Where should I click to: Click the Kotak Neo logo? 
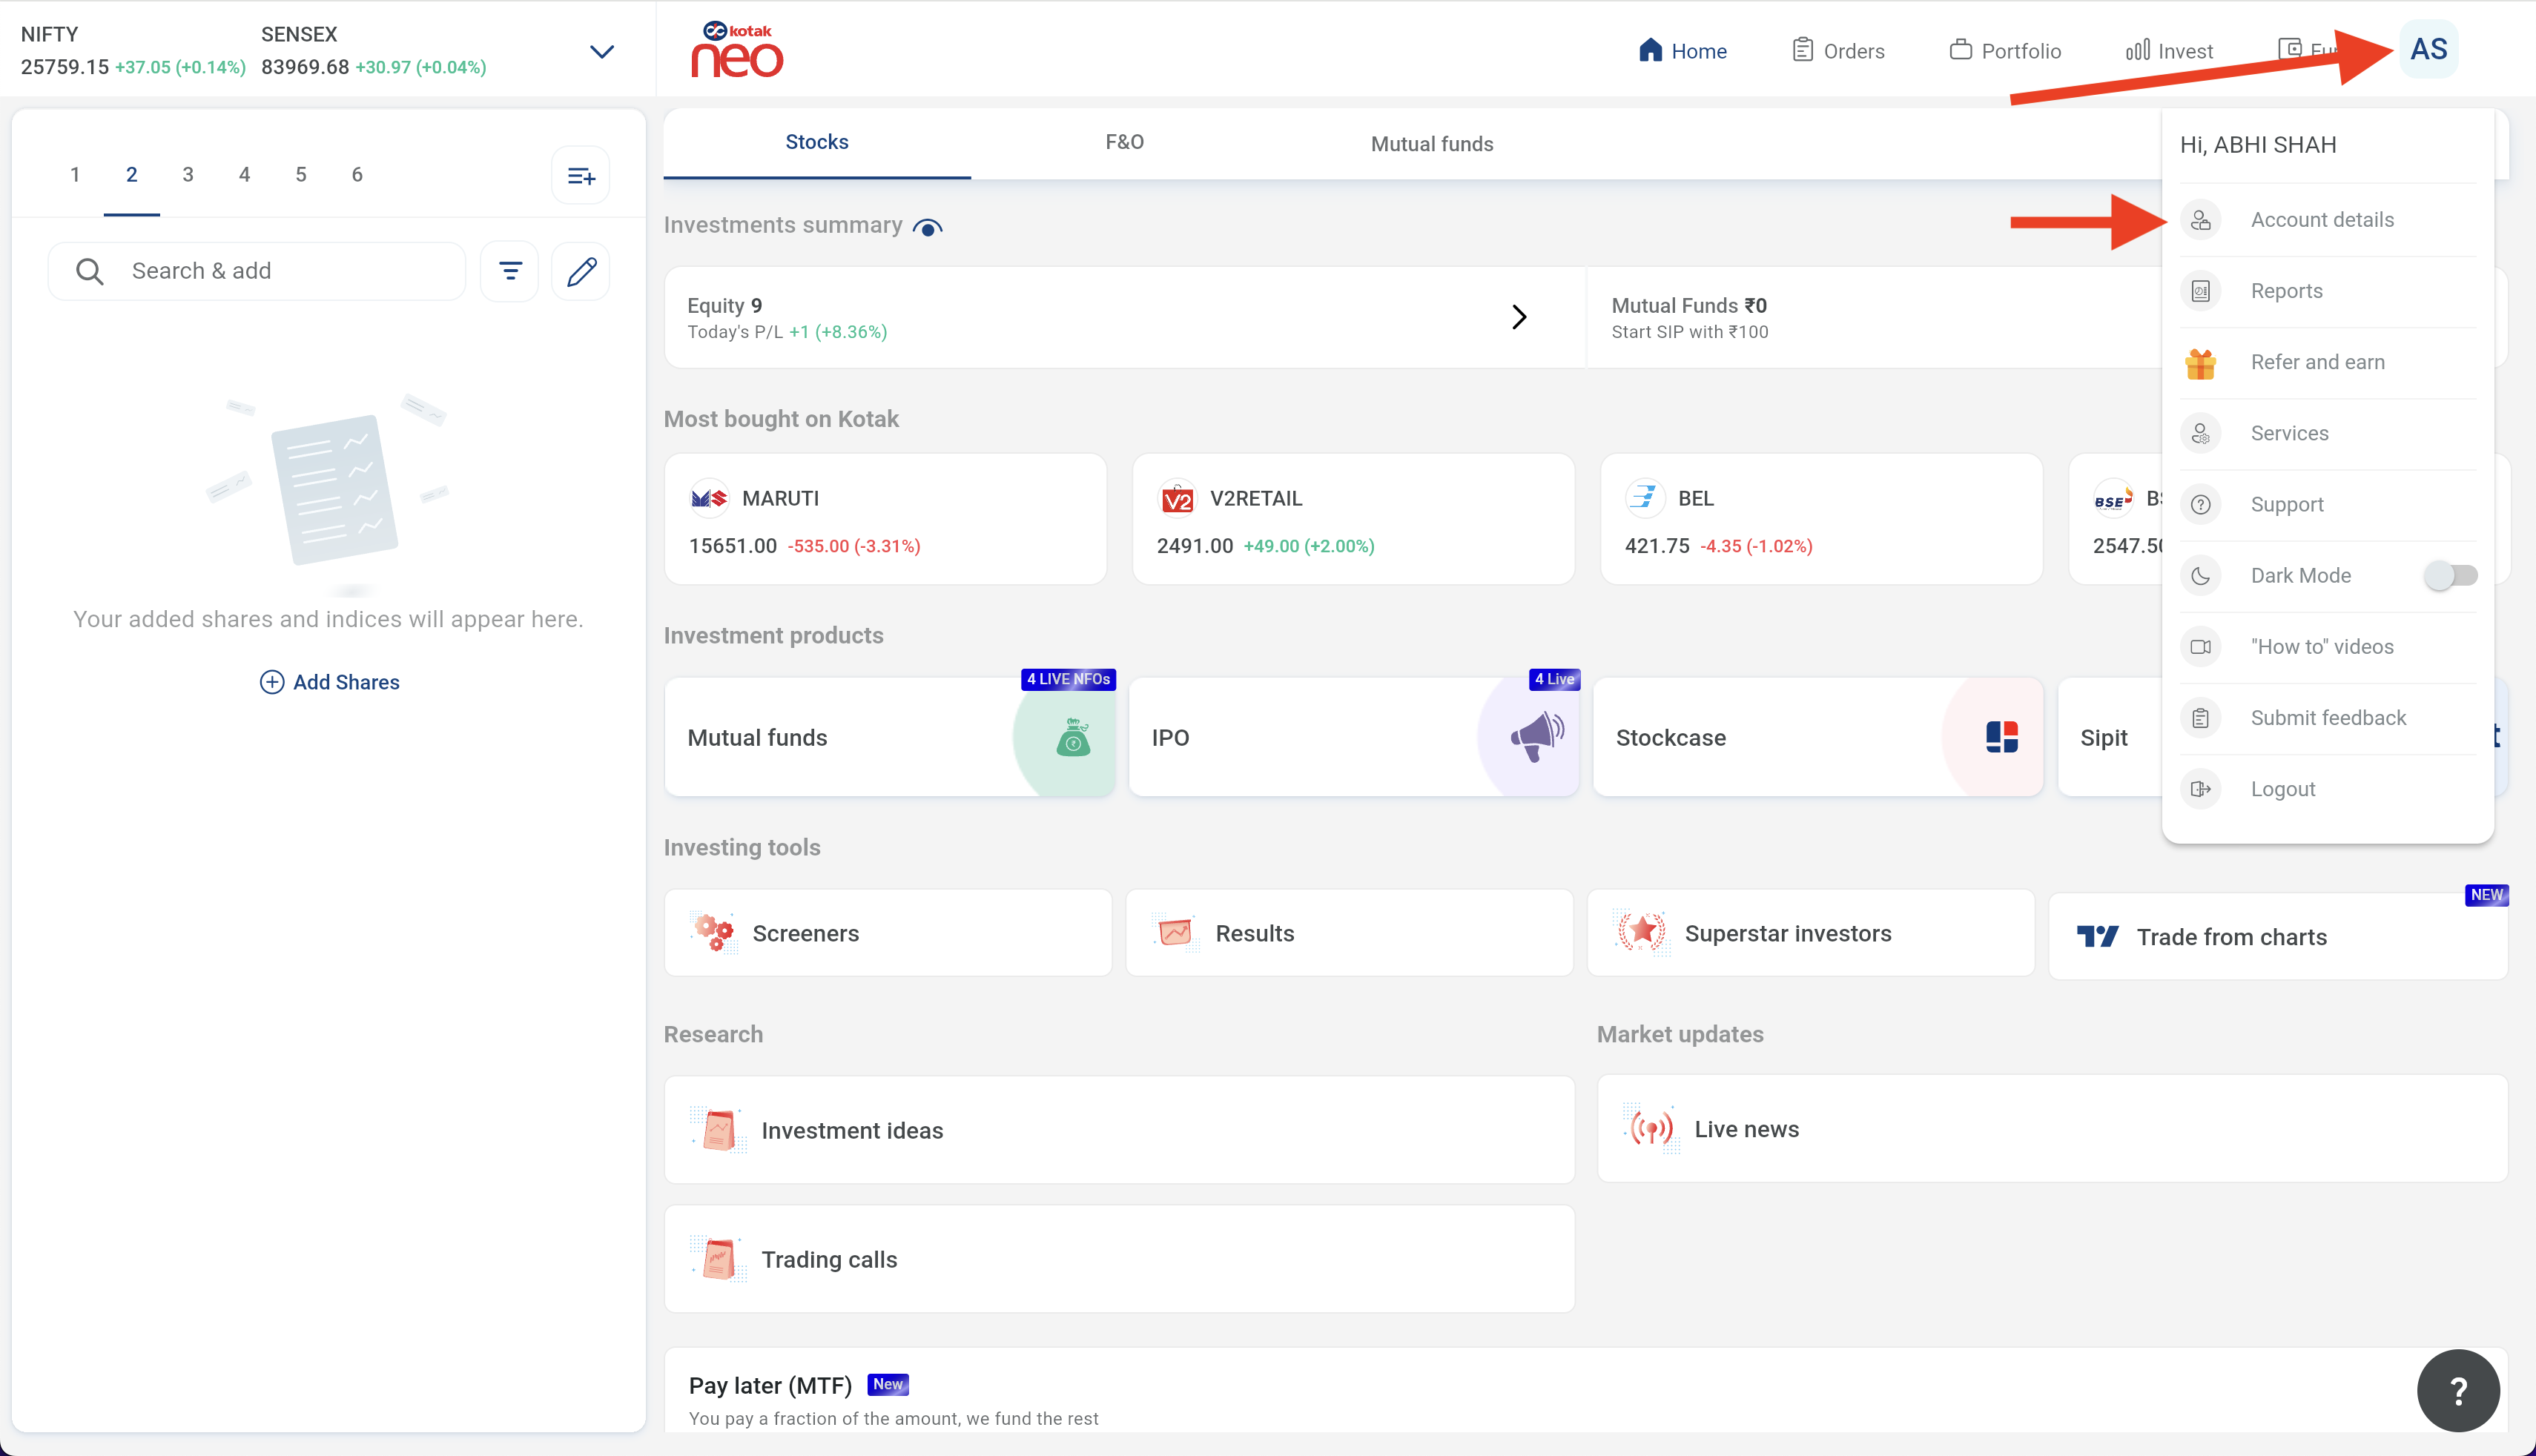click(x=737, y=49)
